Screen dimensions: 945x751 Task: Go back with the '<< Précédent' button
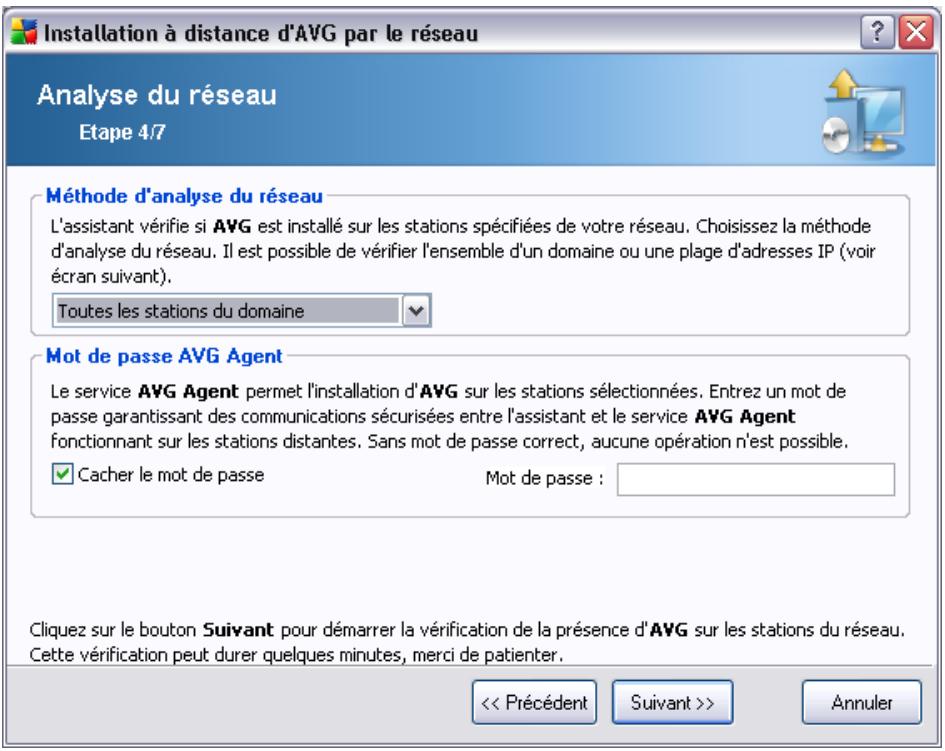point(534,702)
